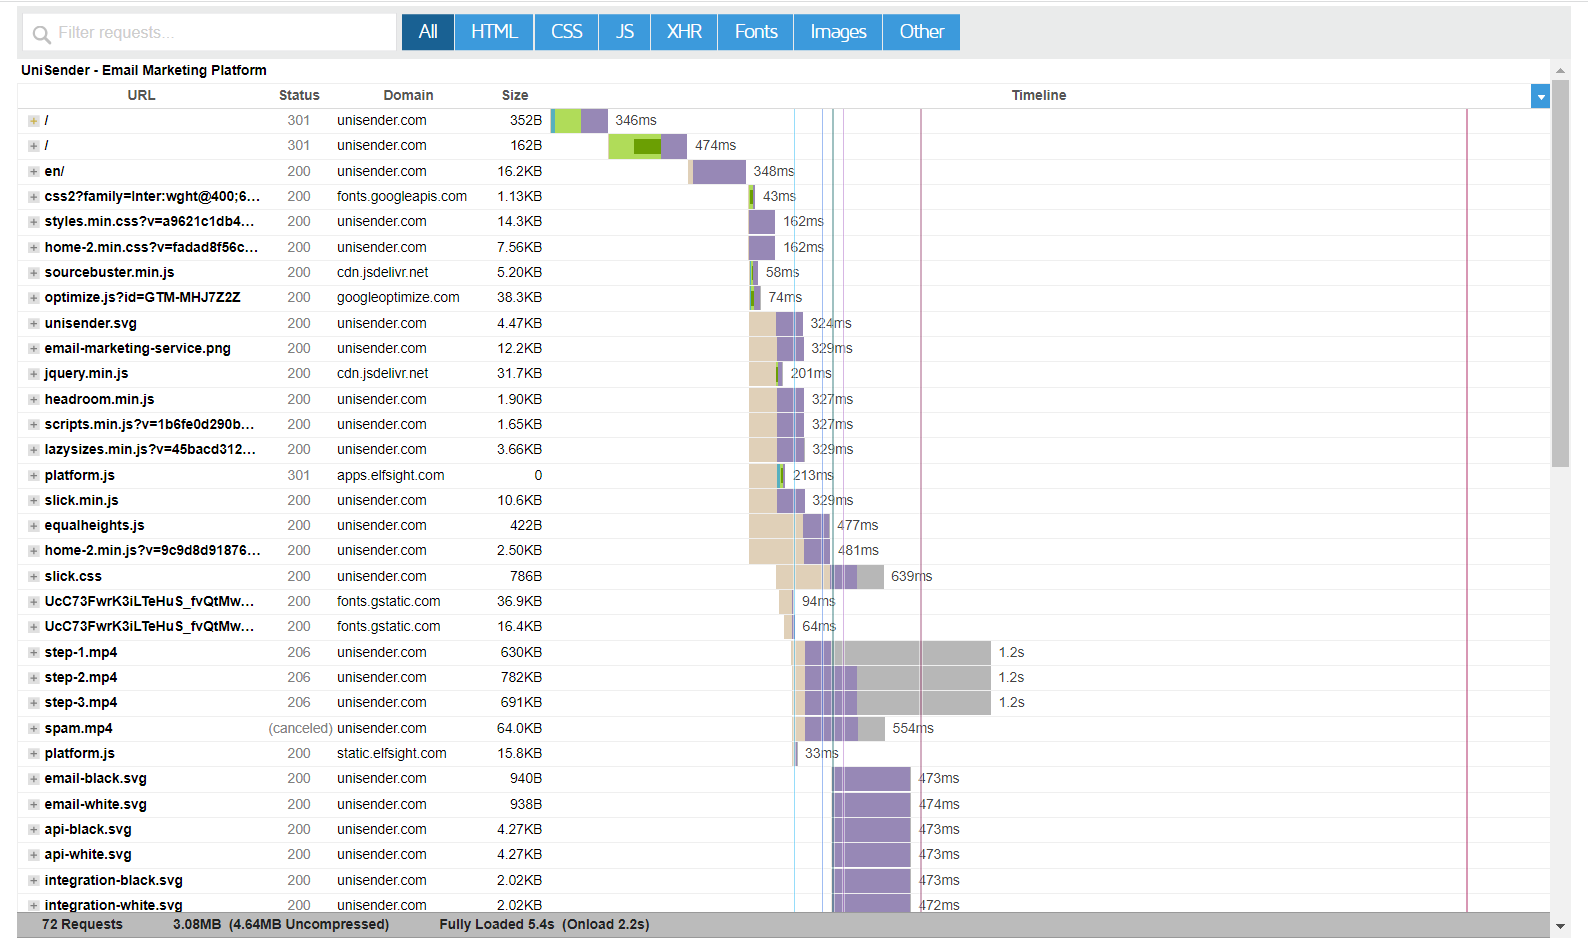Switch to the HTML filter tab
Image resolution: width=1588 pixels, height=941 pixels.
coord(494,32)
